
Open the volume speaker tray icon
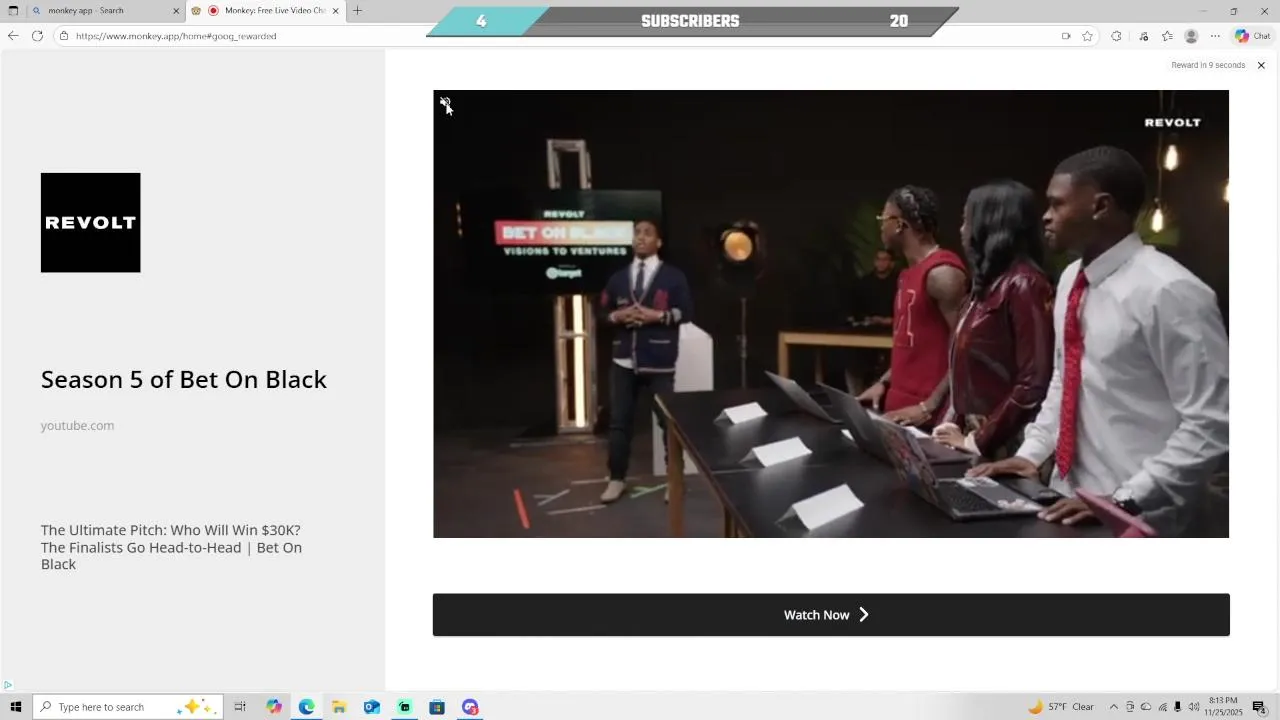[1193, 707]
